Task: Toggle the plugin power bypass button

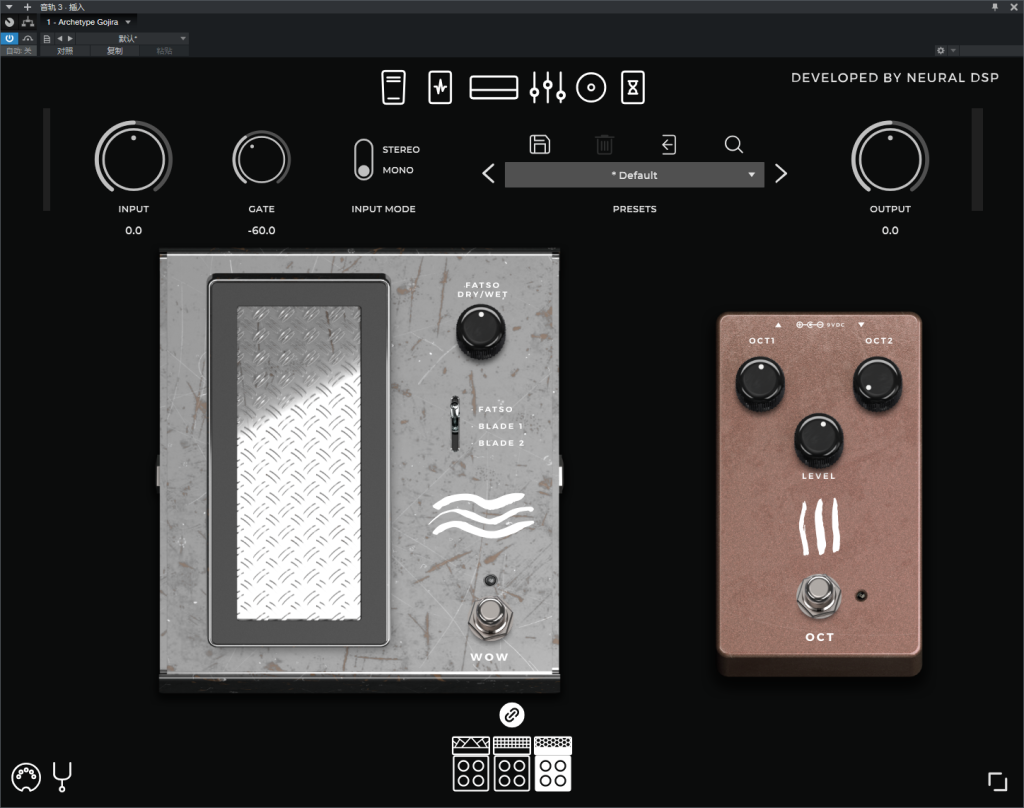Action: [x=9, y=39]
